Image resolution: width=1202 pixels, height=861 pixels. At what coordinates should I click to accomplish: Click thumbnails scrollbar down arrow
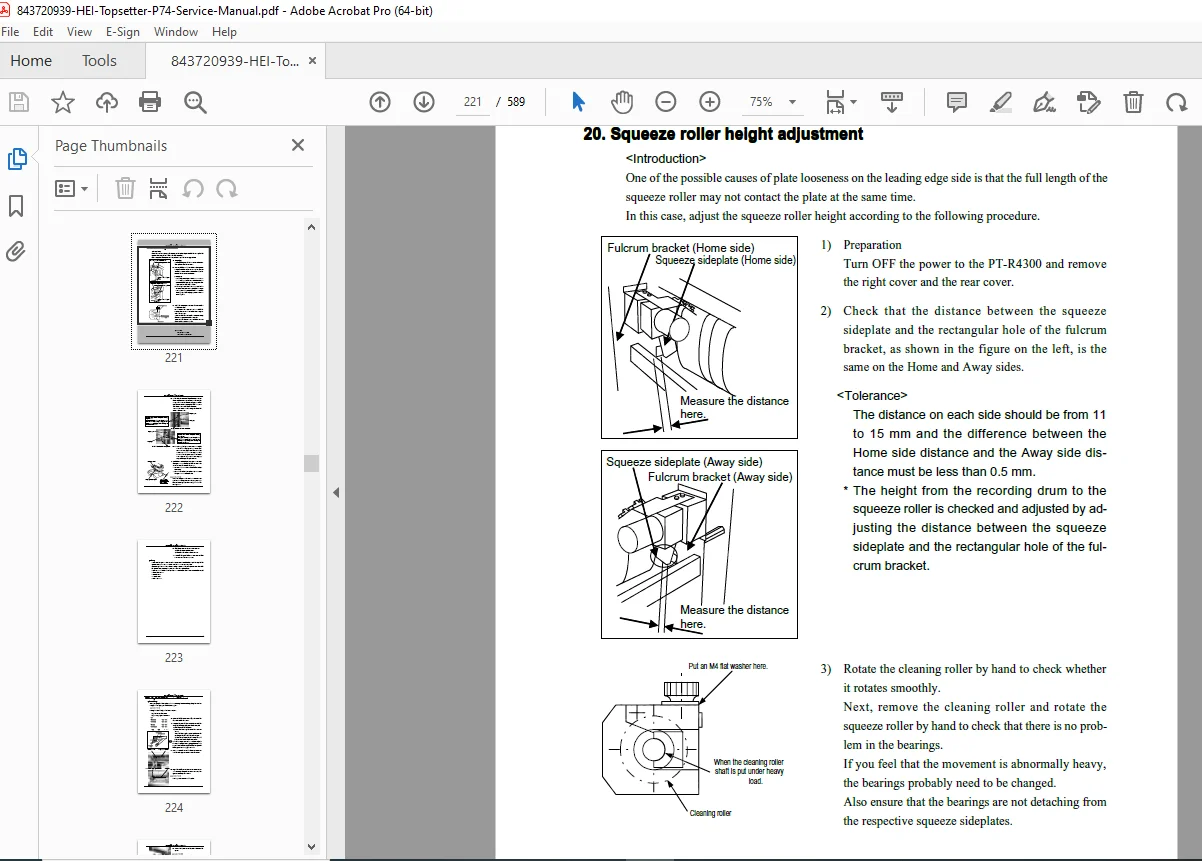[311, 848]
